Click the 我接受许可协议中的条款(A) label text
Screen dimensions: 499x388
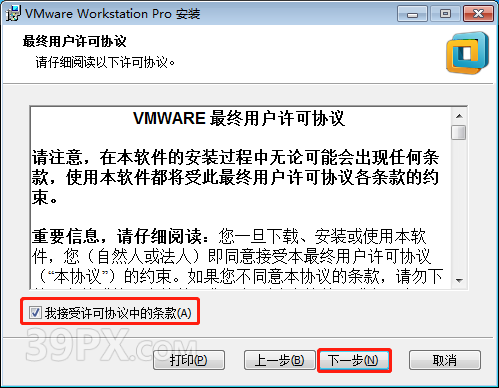pyautogui.click(x=118, y=313)
